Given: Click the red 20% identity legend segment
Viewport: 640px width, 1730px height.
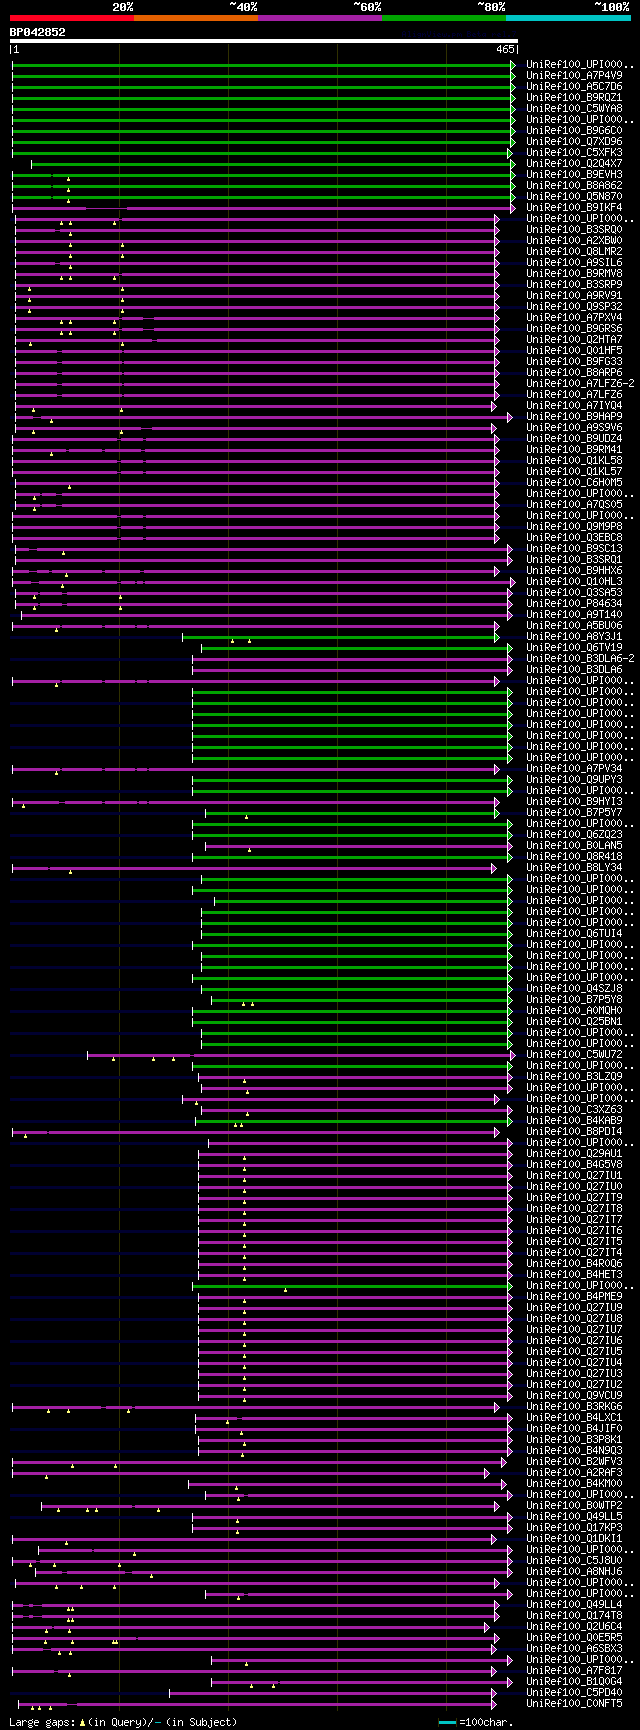Looking at the screenshot, I should (x=72, y=18).
